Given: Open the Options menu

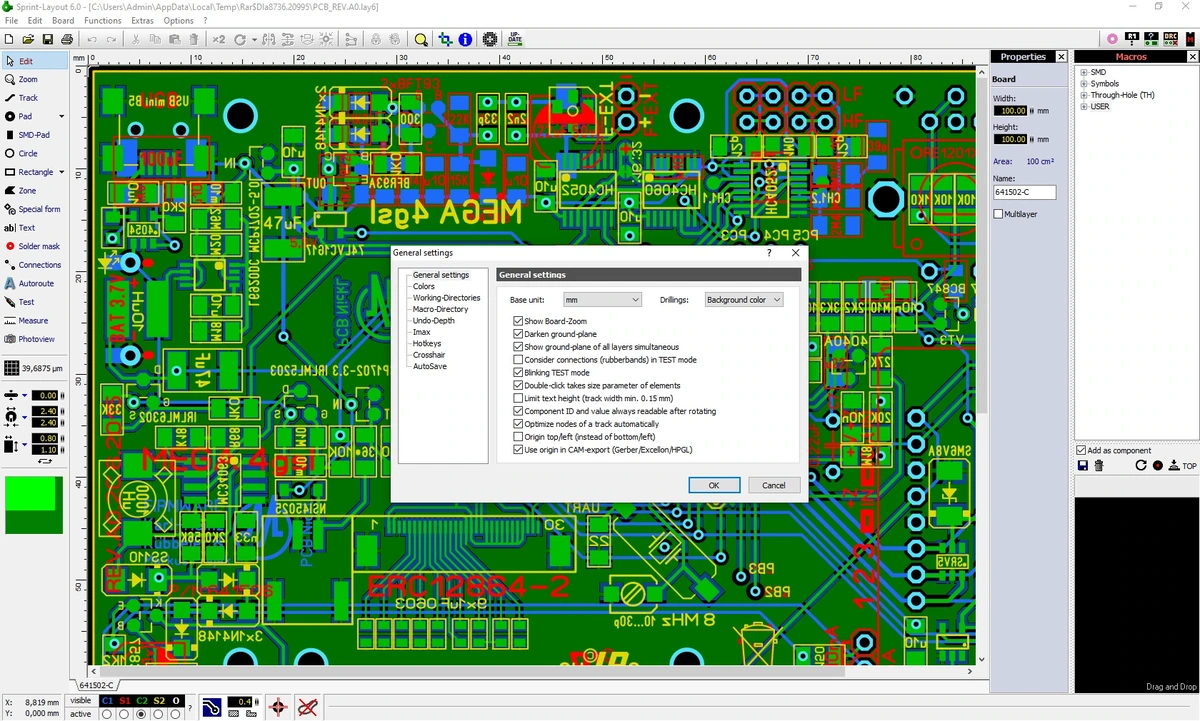Looking at the screenshot, I should pyautogui.click(x=179, y=20).
